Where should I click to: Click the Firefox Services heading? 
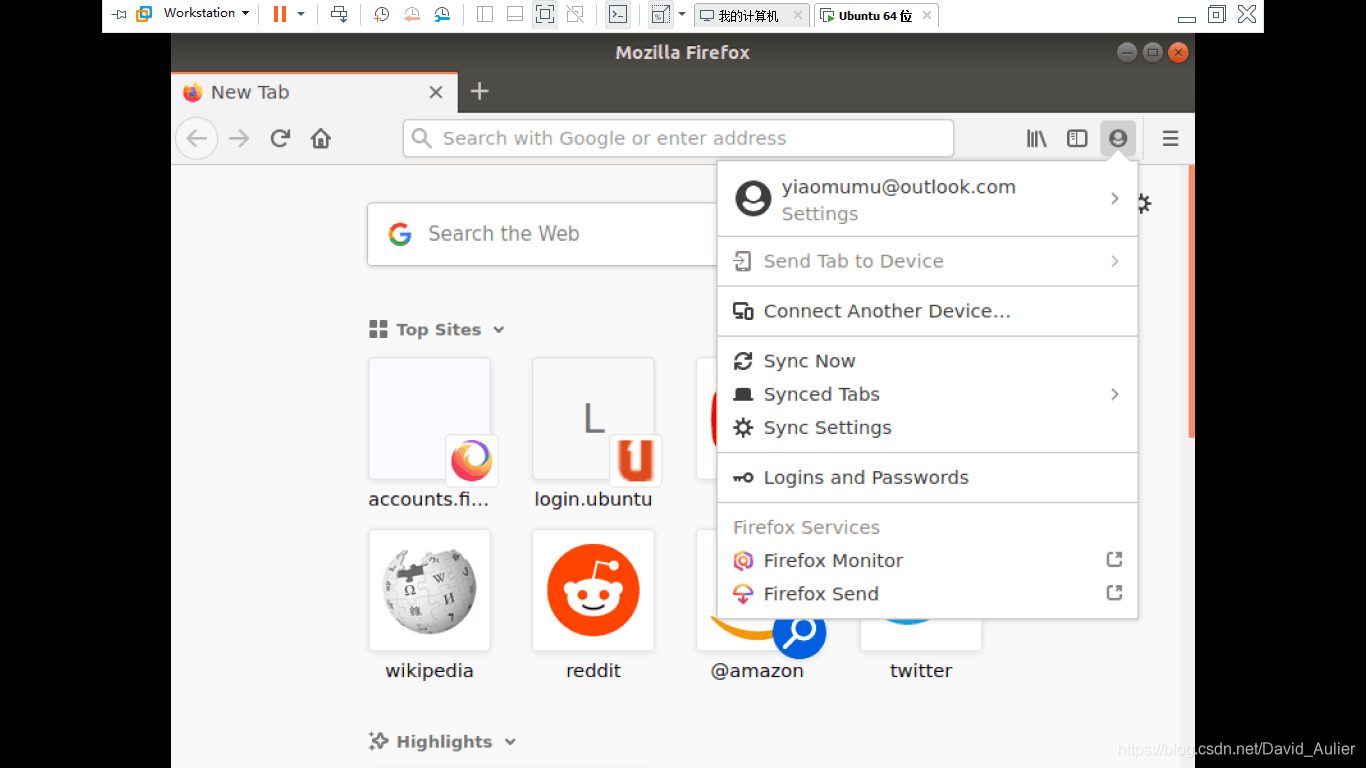[x=806, y=527]
